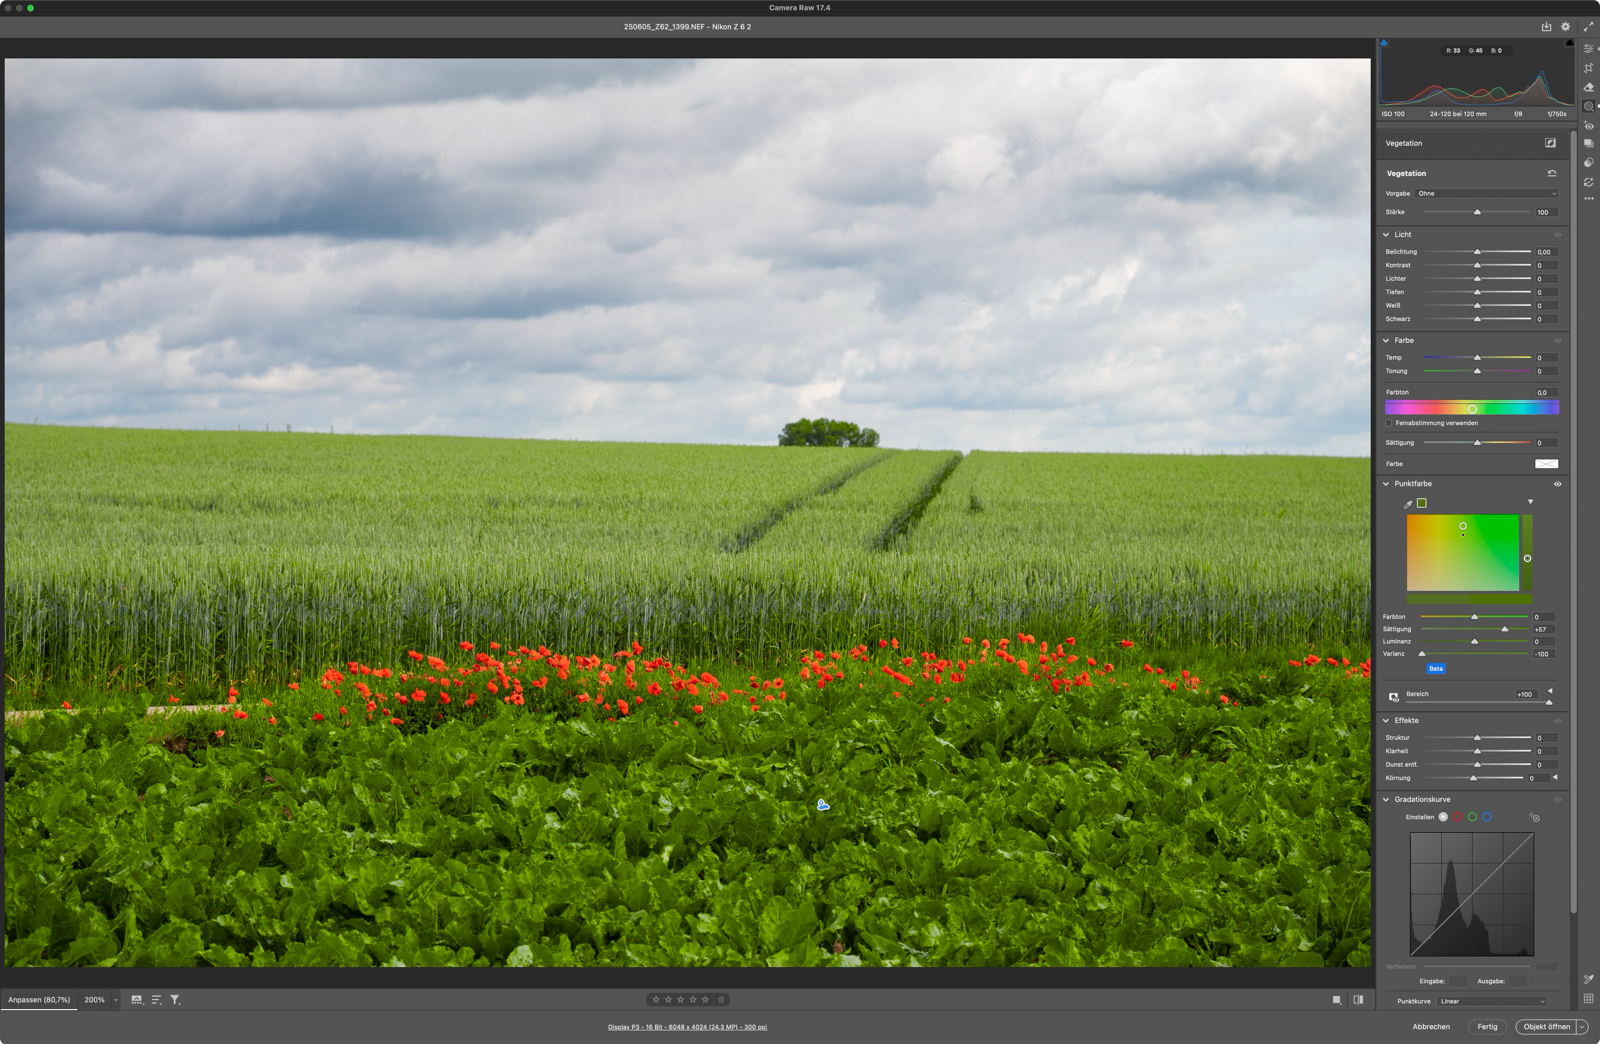Reset Vegetation adjustments with undo arrow
Screen dimensions: 1600x1044
(1552, 173)
